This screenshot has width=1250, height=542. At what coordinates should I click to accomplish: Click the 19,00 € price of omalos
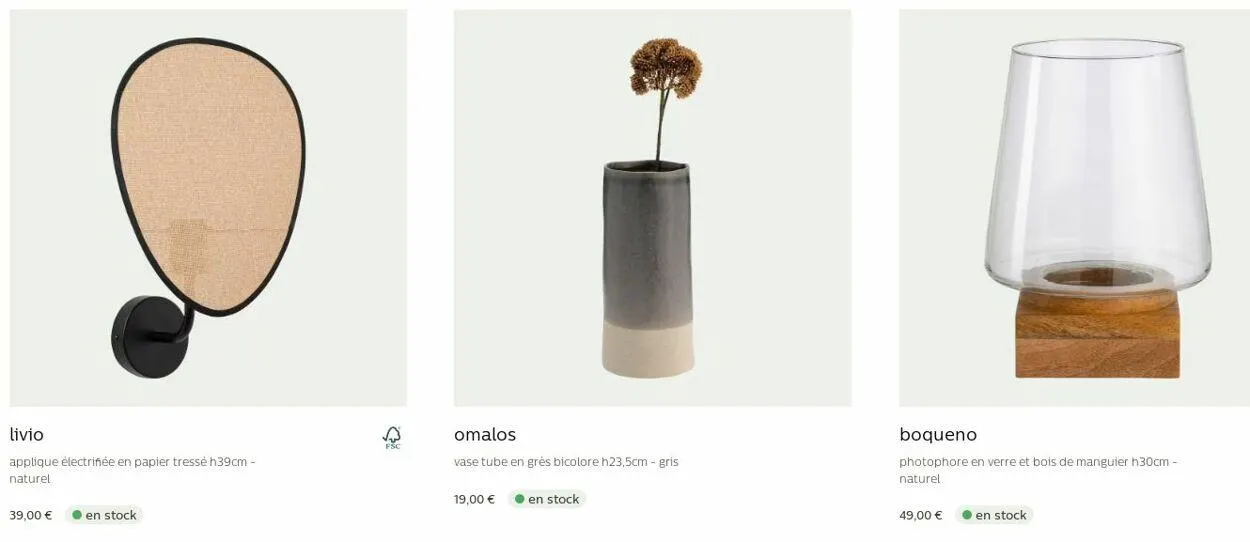point(475,499)
